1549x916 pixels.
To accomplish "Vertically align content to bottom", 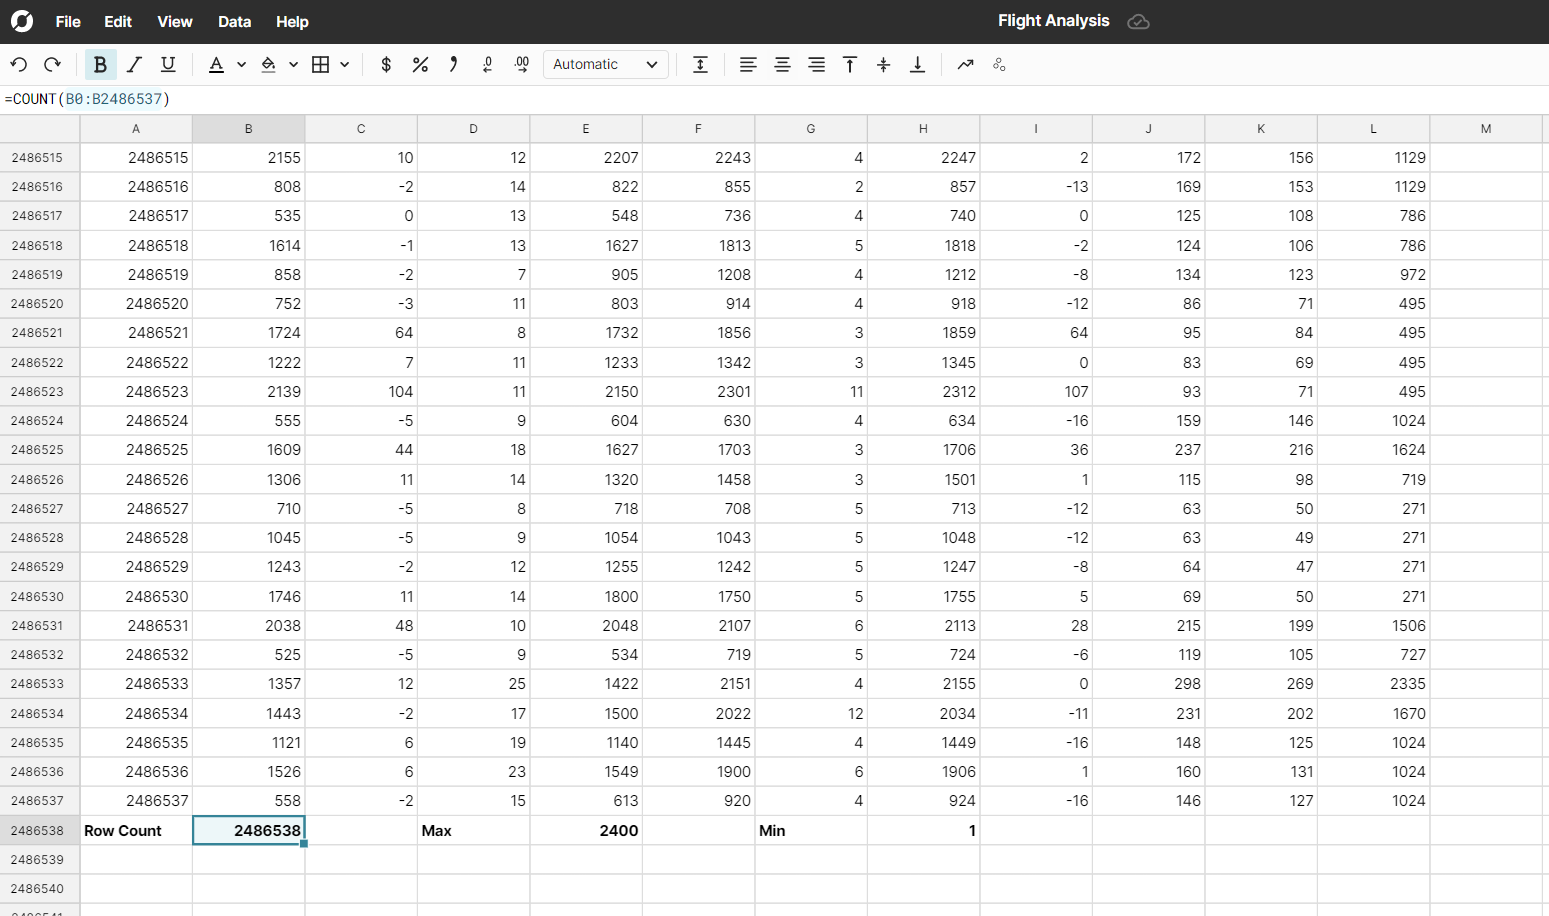I will [x=917, y=65].
